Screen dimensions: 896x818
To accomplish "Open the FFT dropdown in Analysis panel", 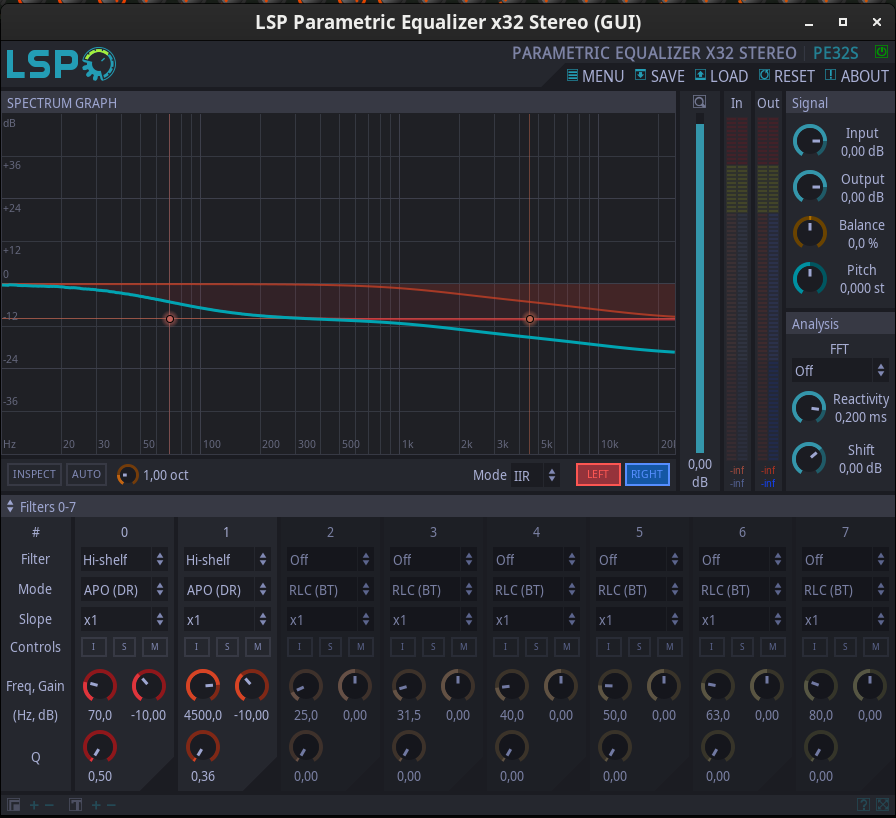I will point(840,370).
